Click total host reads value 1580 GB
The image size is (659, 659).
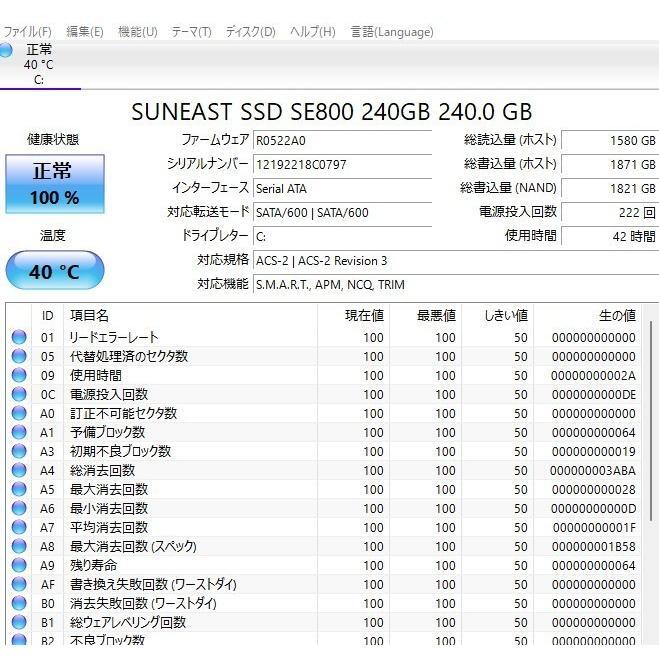[610, 140]
